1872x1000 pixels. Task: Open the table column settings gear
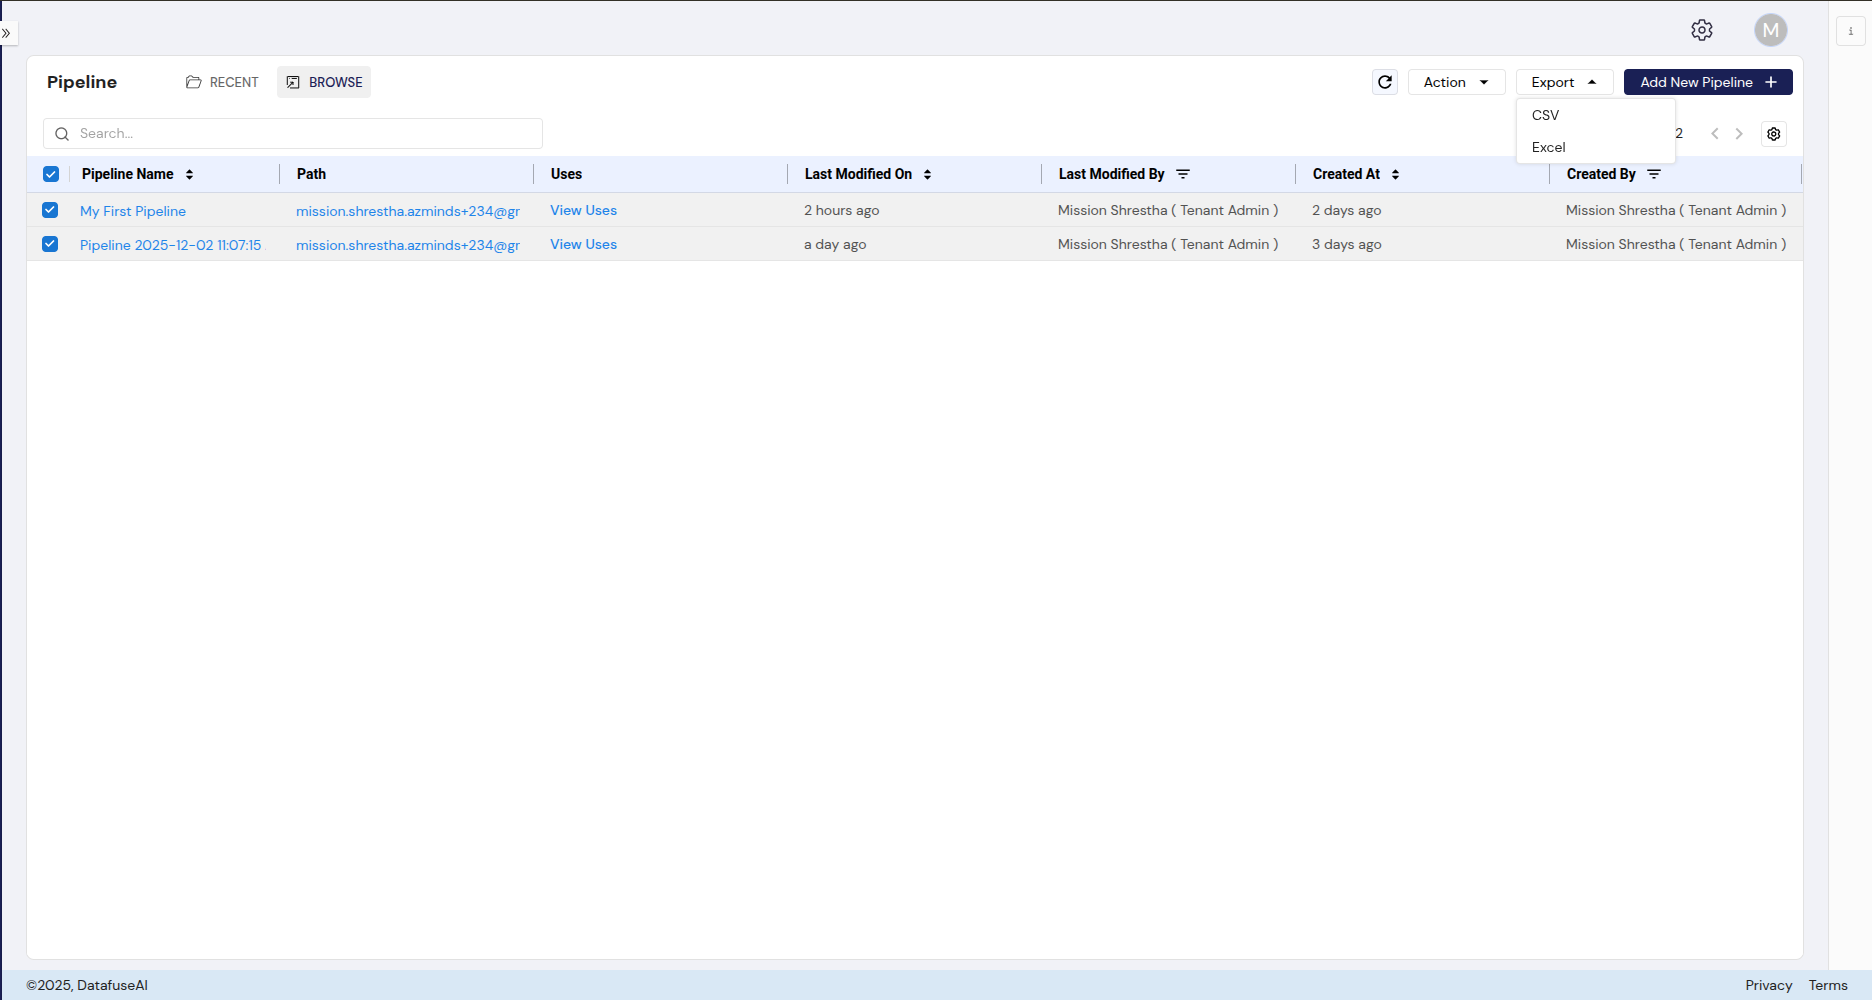(1773, 134)
